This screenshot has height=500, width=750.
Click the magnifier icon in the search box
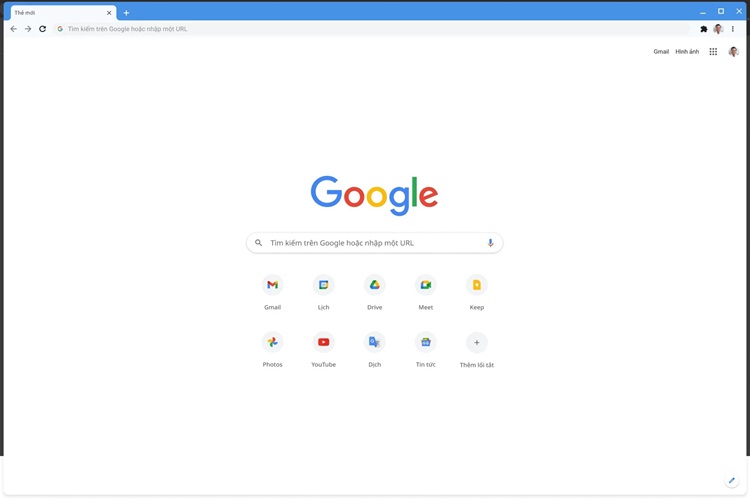pyautogui.click(x=258, y=243)
